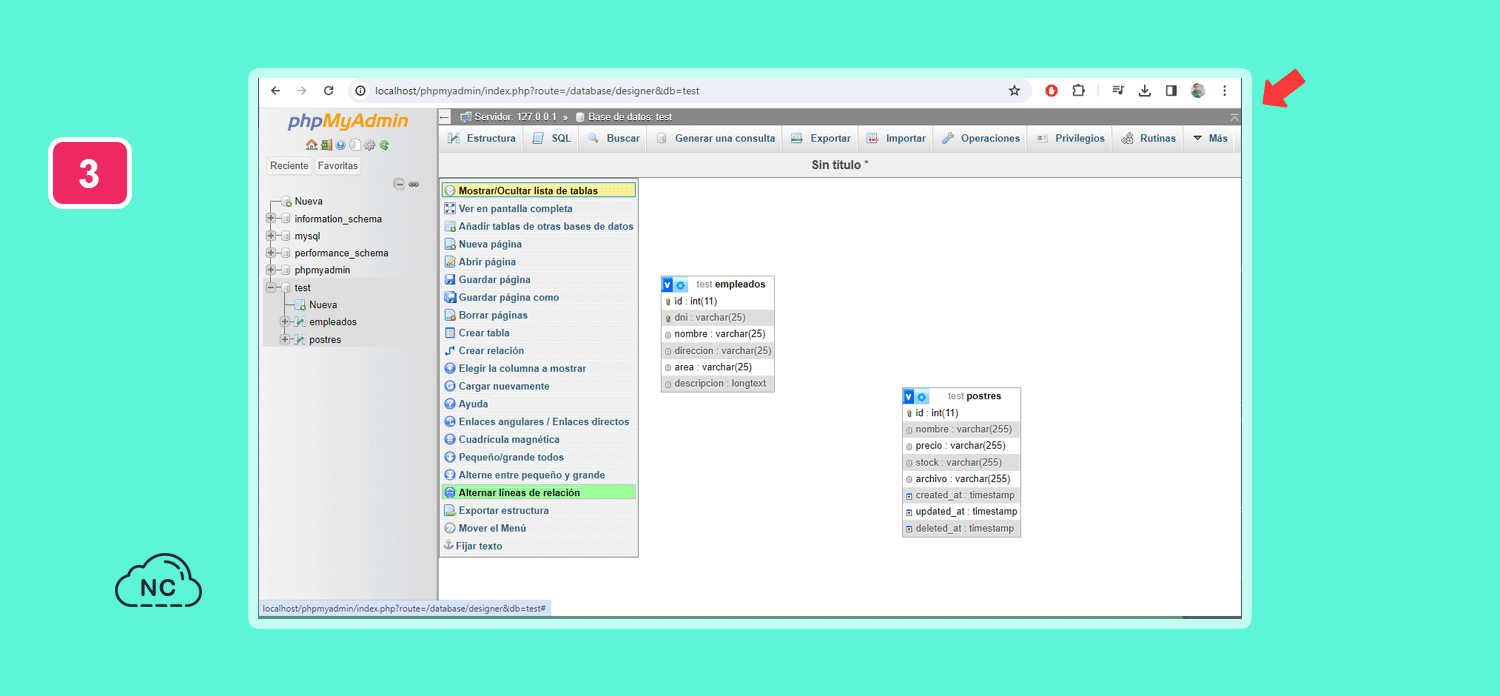Collapse postres table columns with V button

pos(909,397)
